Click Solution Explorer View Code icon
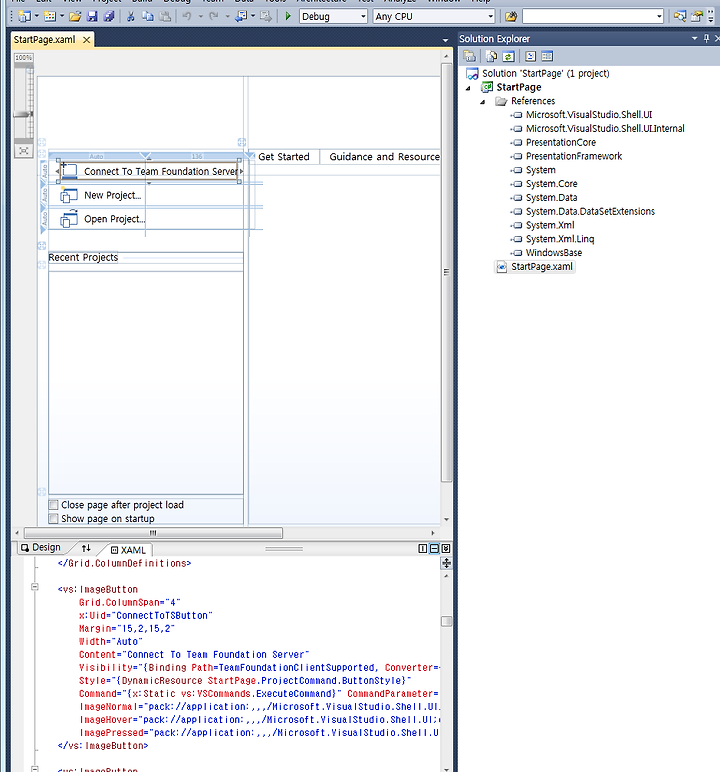720x772 pixels. point(530,56)
